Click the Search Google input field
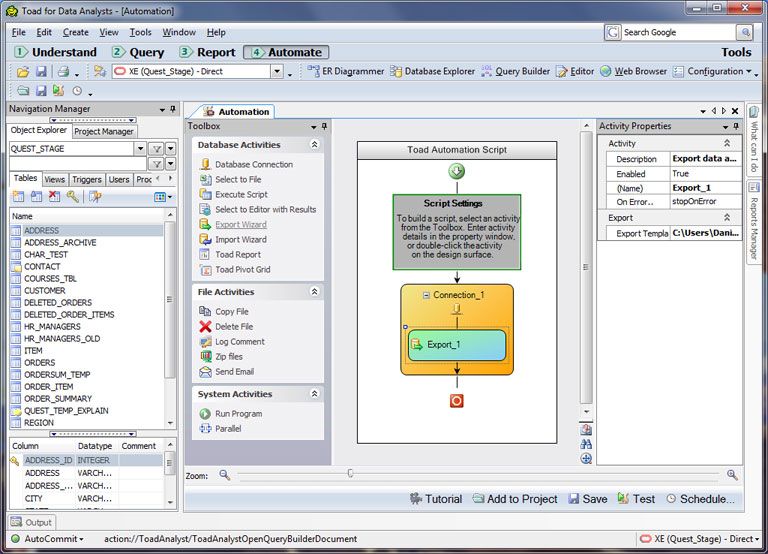The image size is (768, 554). click(x=679, y=32)
